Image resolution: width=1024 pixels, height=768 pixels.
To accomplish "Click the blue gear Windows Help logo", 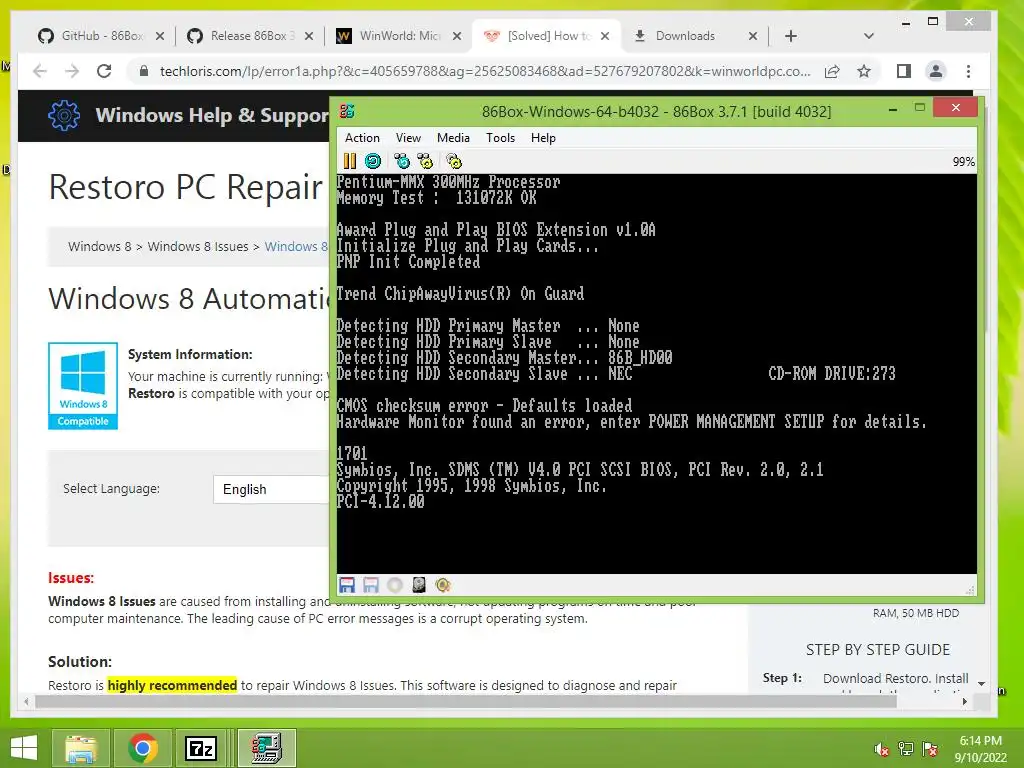I will click(64, 116).
